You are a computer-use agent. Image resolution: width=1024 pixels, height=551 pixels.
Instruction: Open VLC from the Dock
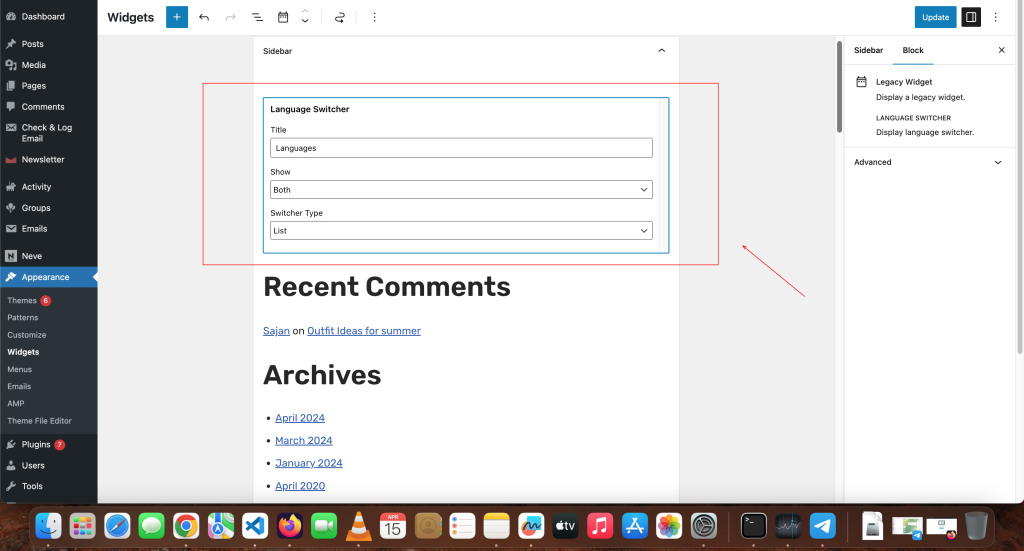pyautogui.click(x=359, y=526)
